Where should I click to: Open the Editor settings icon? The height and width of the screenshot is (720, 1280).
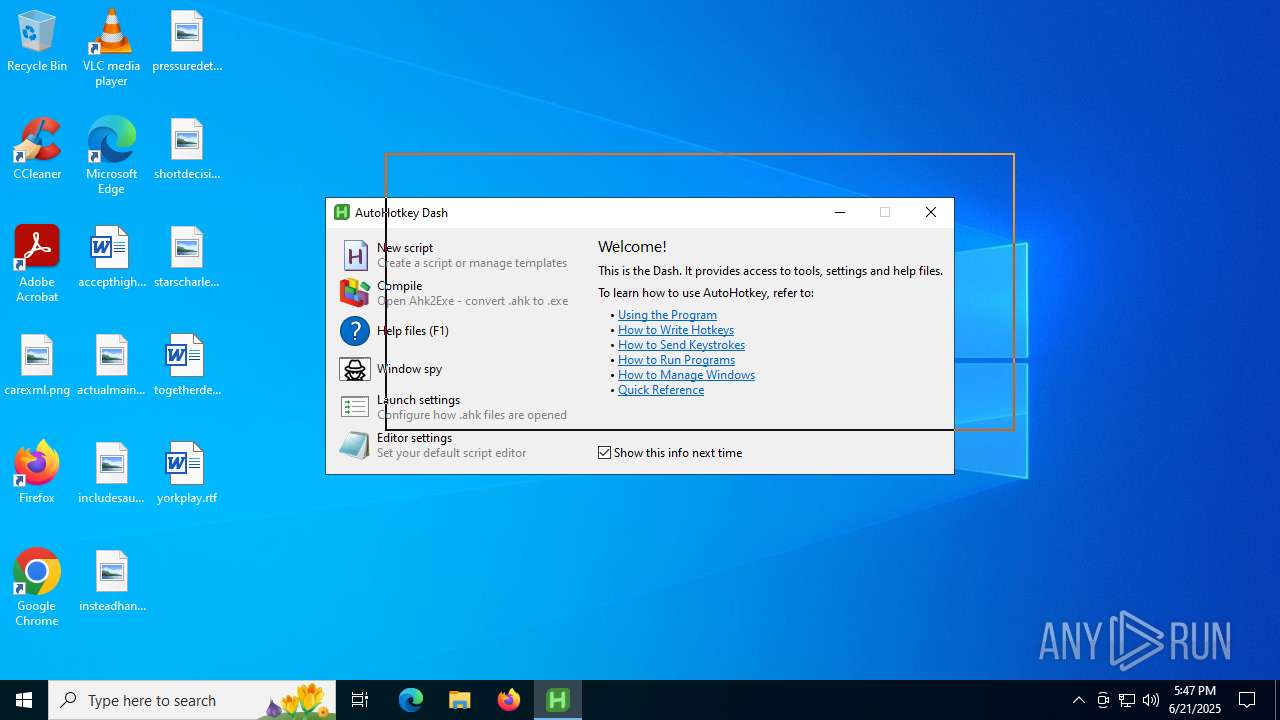(355, 445)
